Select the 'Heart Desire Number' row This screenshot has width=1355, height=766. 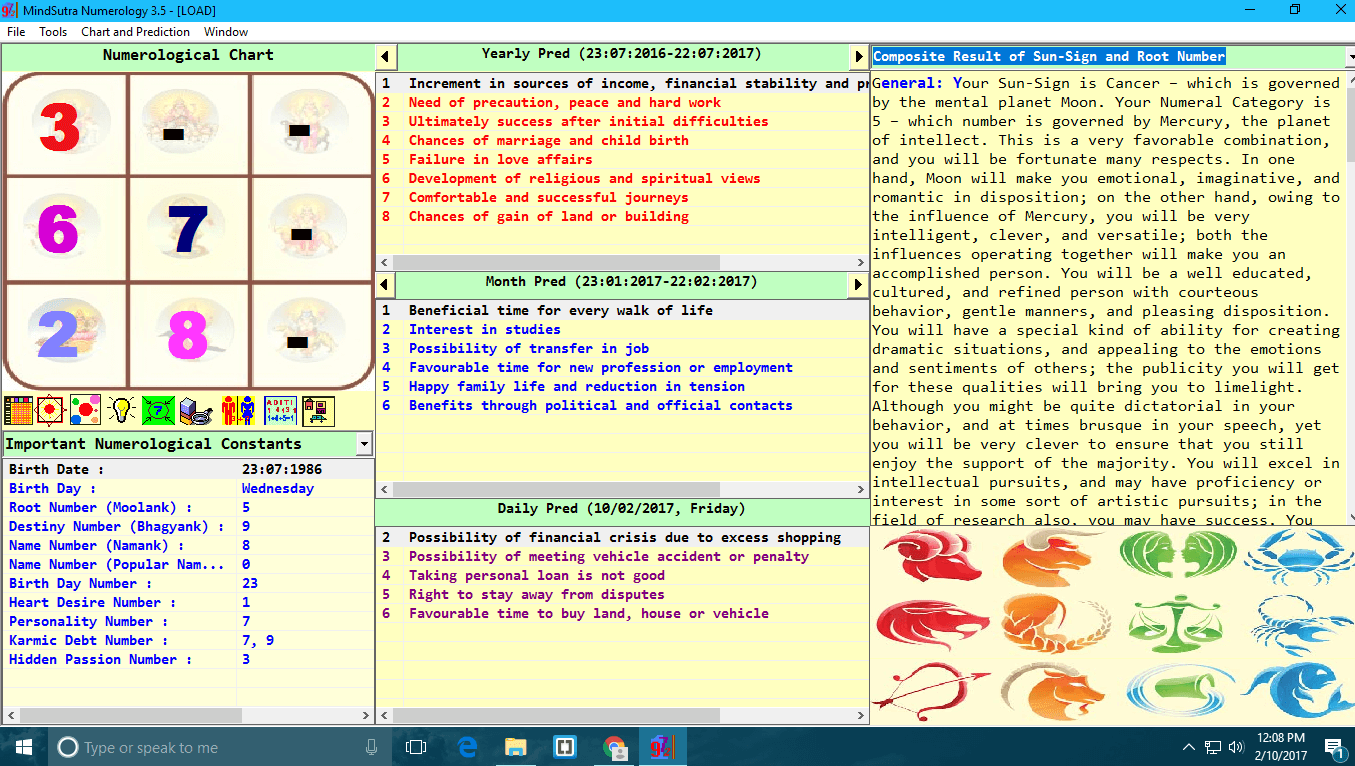188,603
